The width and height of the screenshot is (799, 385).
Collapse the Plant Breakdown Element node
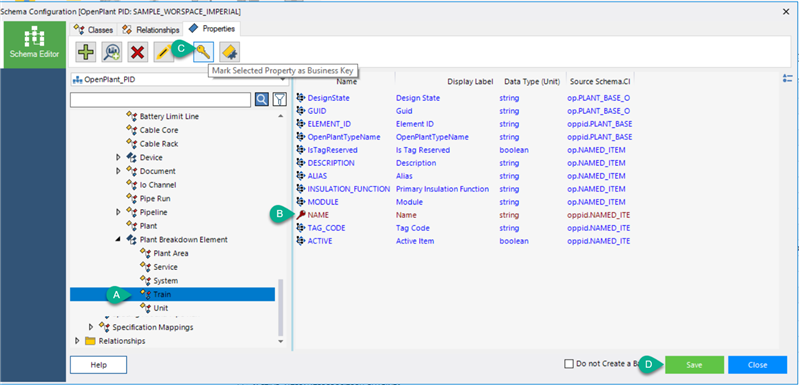(x=119, y=239)
